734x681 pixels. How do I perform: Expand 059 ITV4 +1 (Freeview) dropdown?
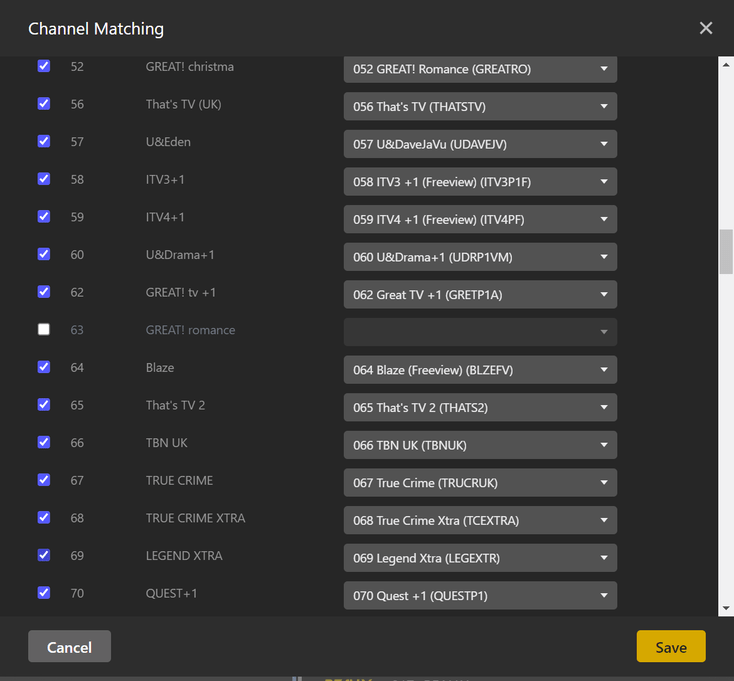click(x=480, y=220)
